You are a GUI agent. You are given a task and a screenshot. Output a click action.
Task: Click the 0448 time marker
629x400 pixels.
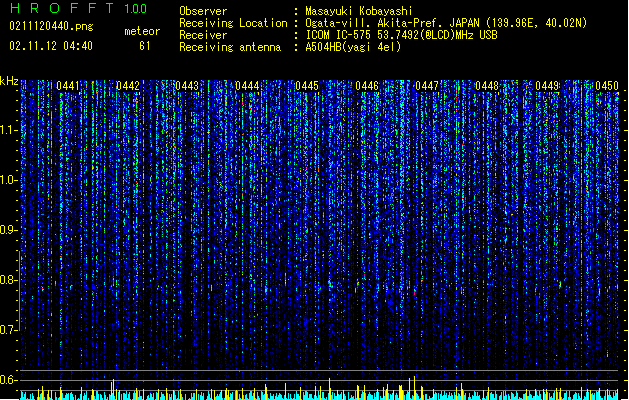click(487, 86)
